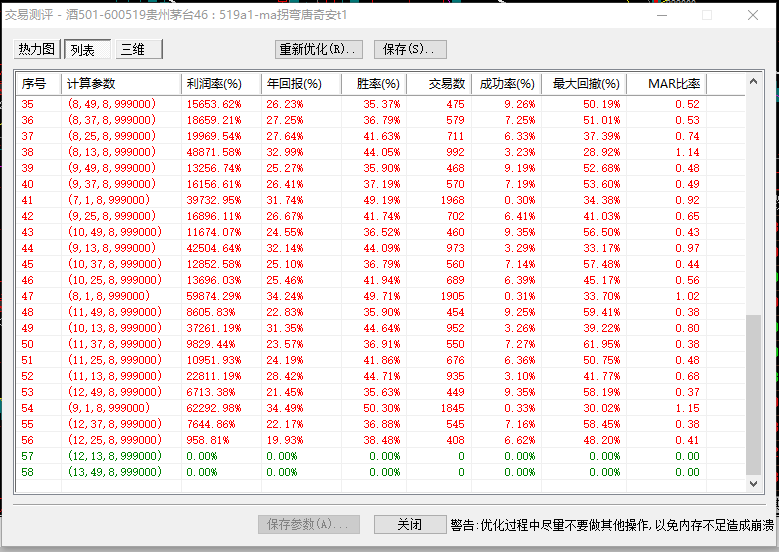The width and height of the screenshot is (779, 552).
Task: Sort by the 胜率(%) column header
Action: (374, 84)
